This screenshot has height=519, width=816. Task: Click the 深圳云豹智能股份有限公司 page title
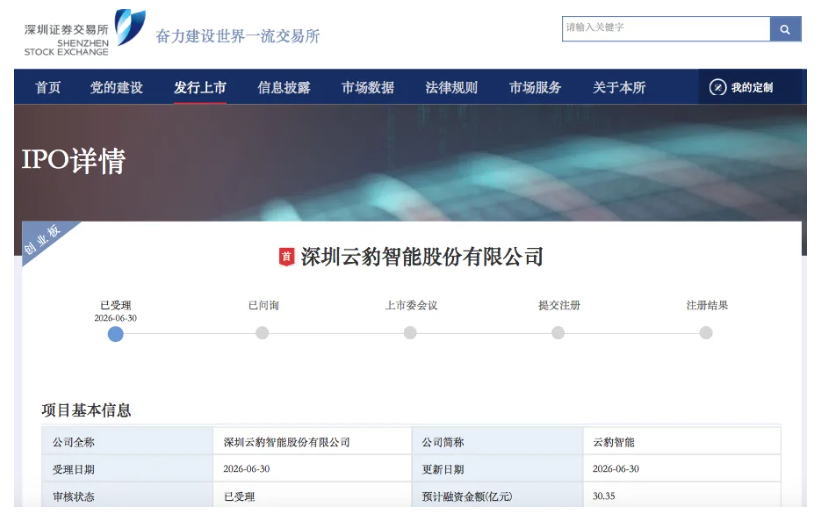422,257
